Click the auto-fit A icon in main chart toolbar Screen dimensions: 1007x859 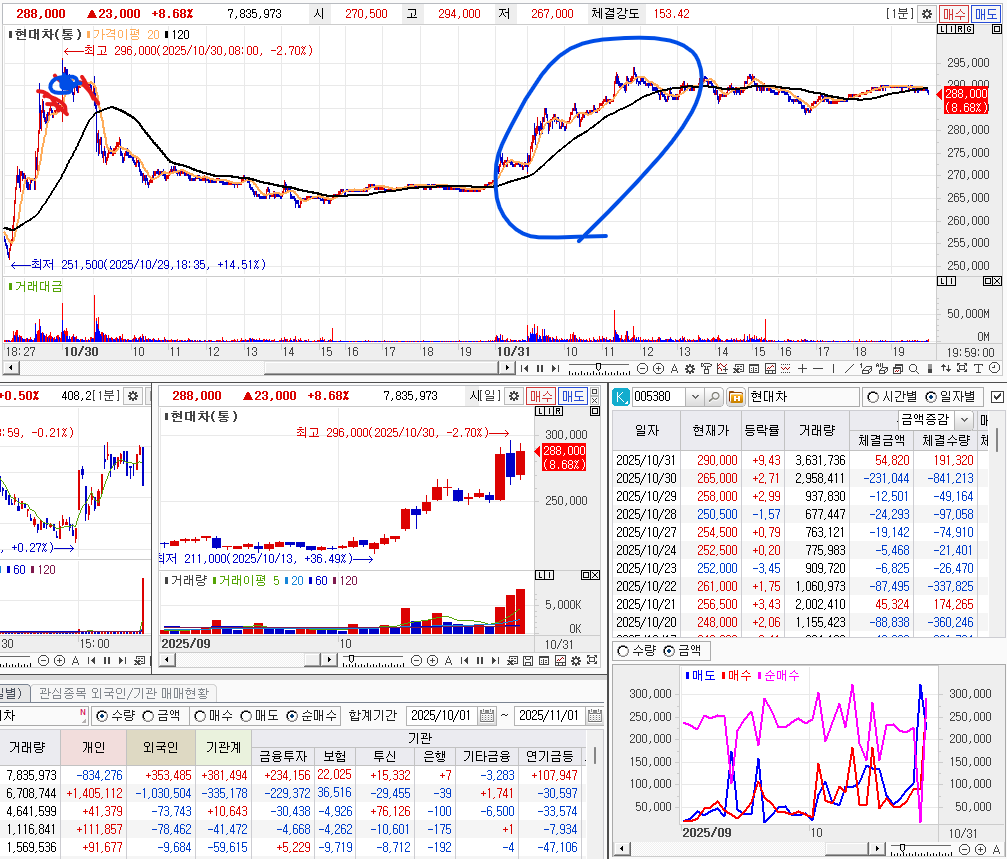tap(674, 369)
